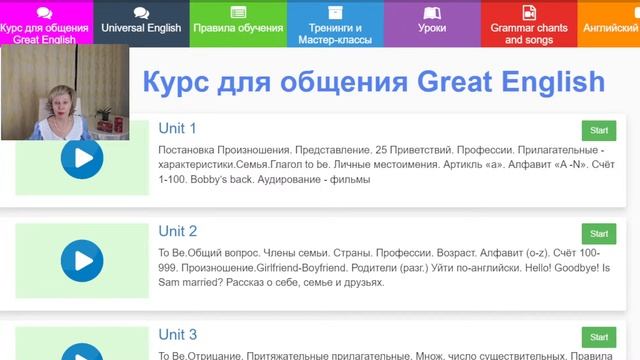Click the Start button for Unit 1
The width and height of the screenshot is (640, 360).
[x=599, y=131]
